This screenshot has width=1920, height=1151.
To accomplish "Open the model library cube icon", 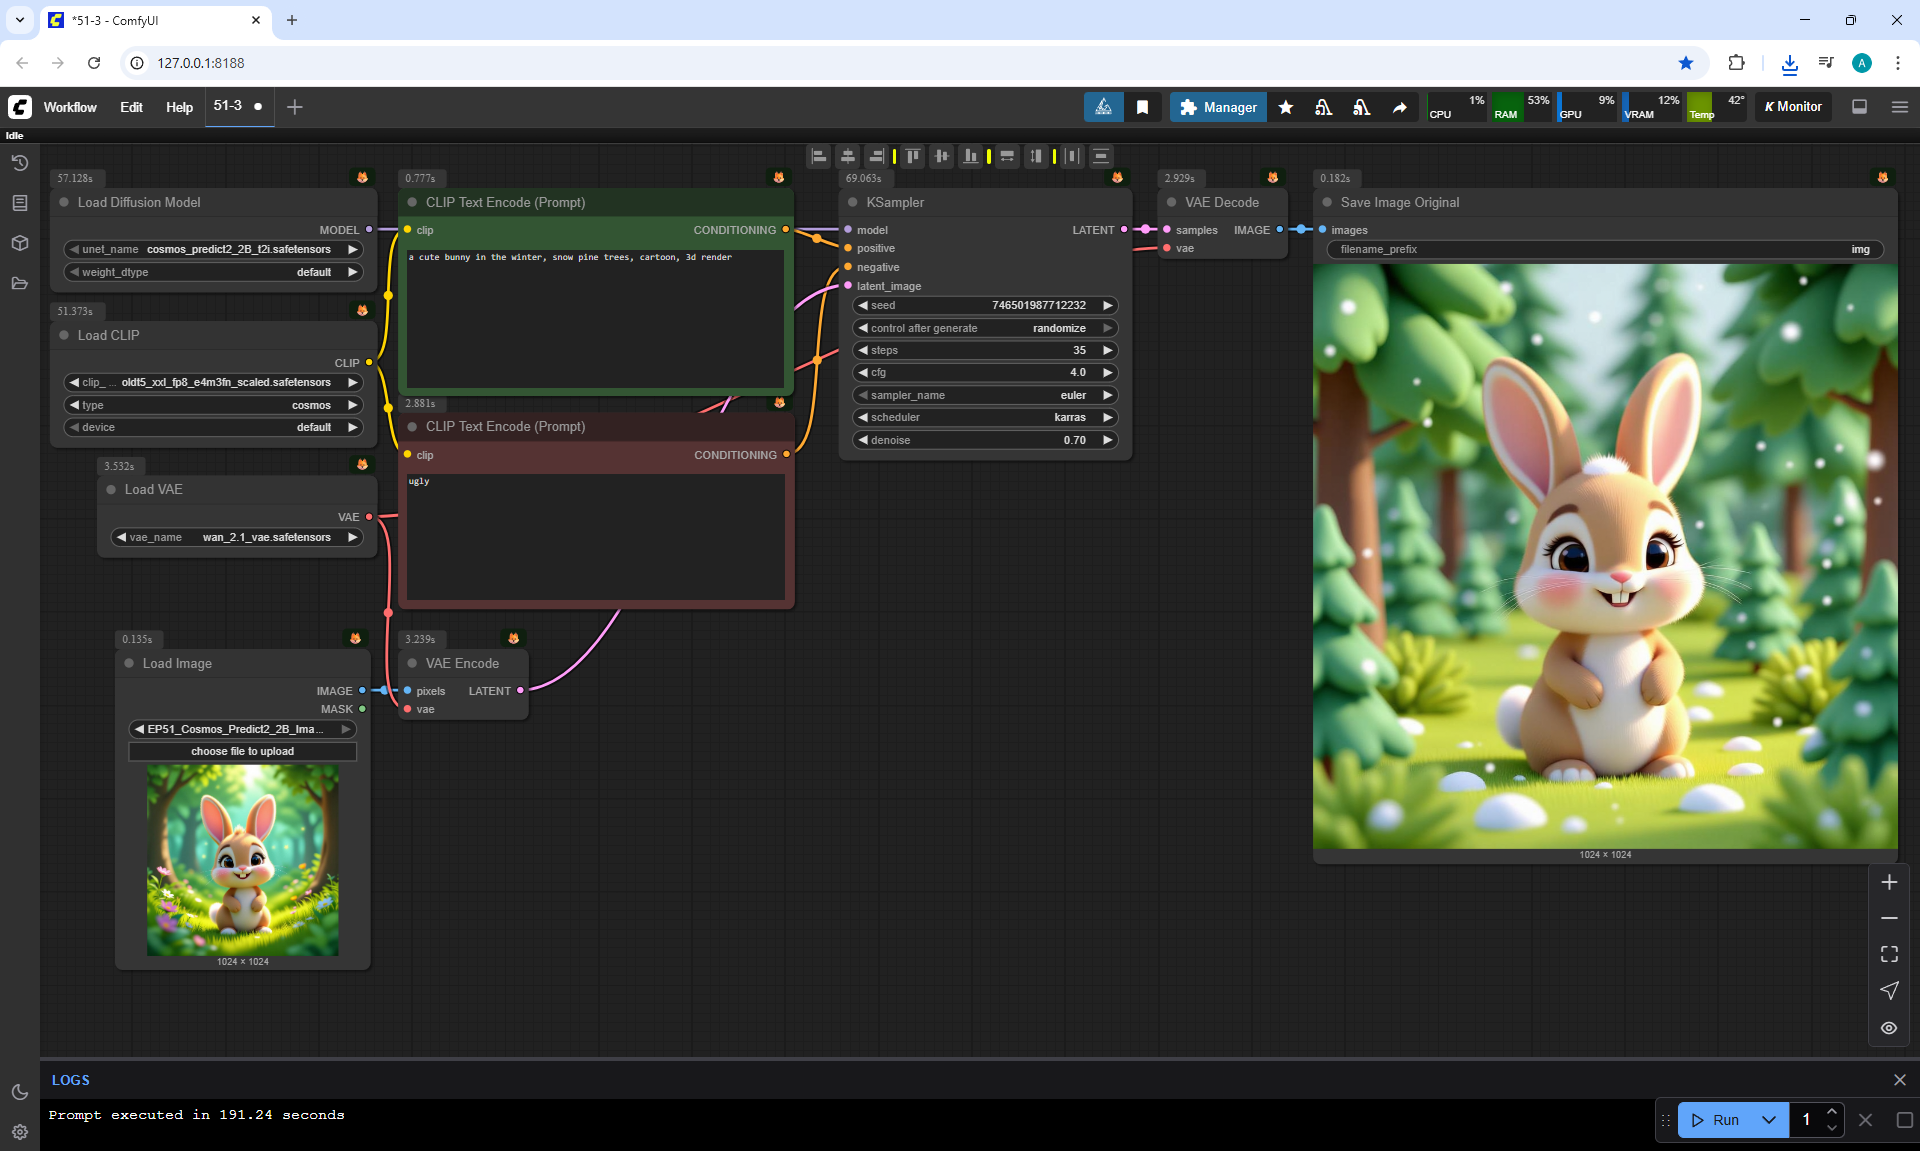I will [x=19, y=243].
